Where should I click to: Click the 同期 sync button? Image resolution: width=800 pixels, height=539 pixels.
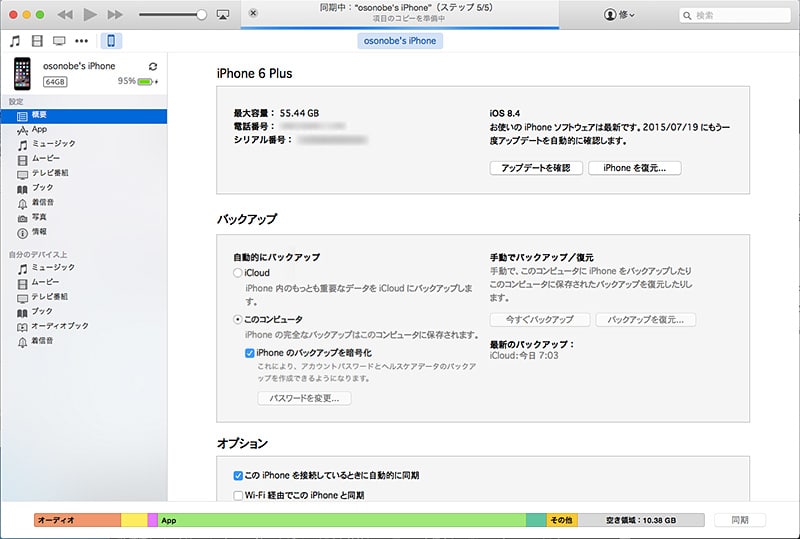(740, 520)
